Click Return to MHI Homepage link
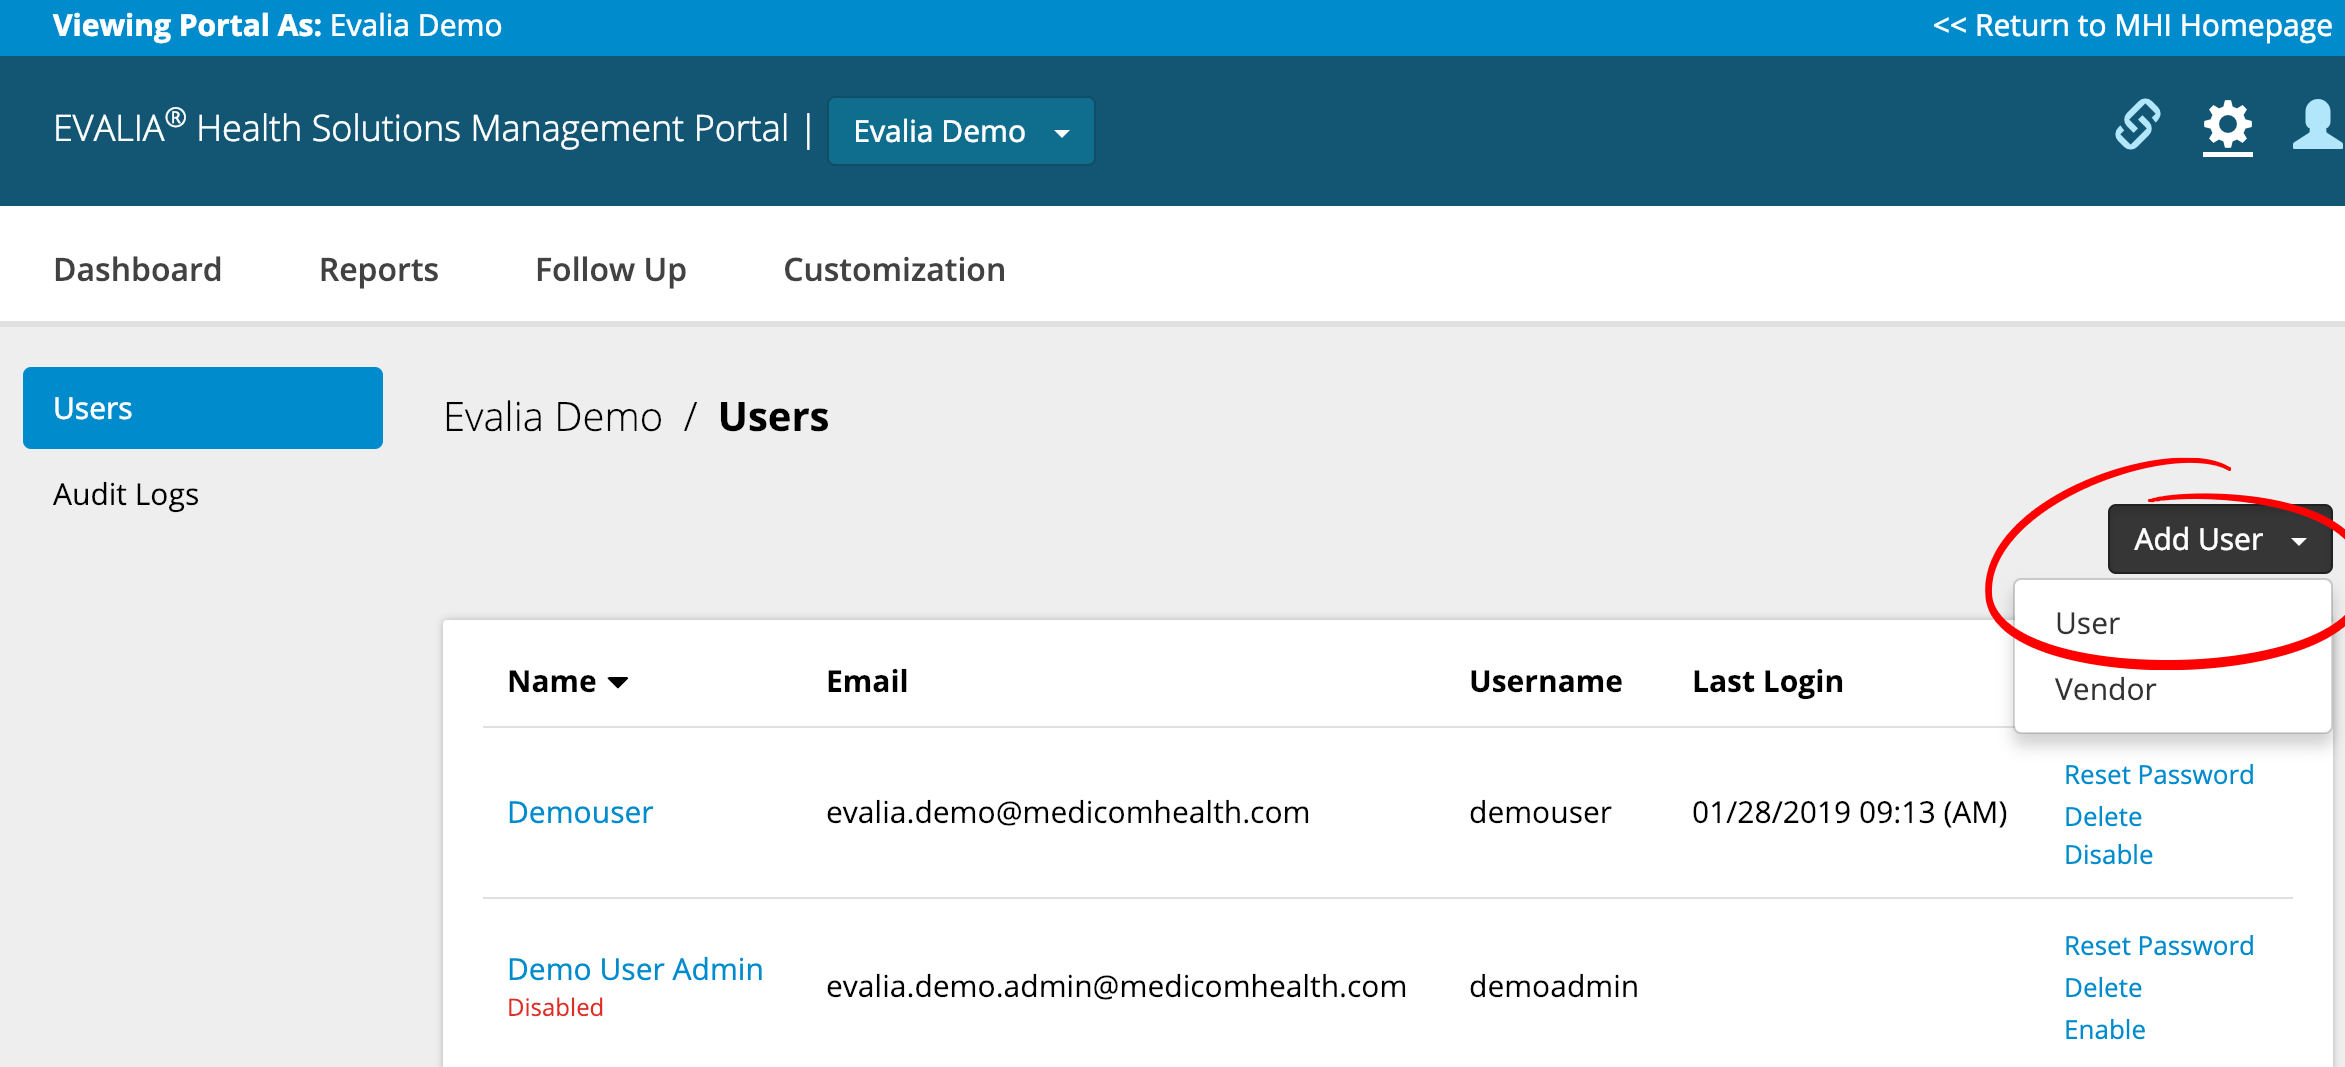The image size is (2345, 1067). (x=2132, y=25)
